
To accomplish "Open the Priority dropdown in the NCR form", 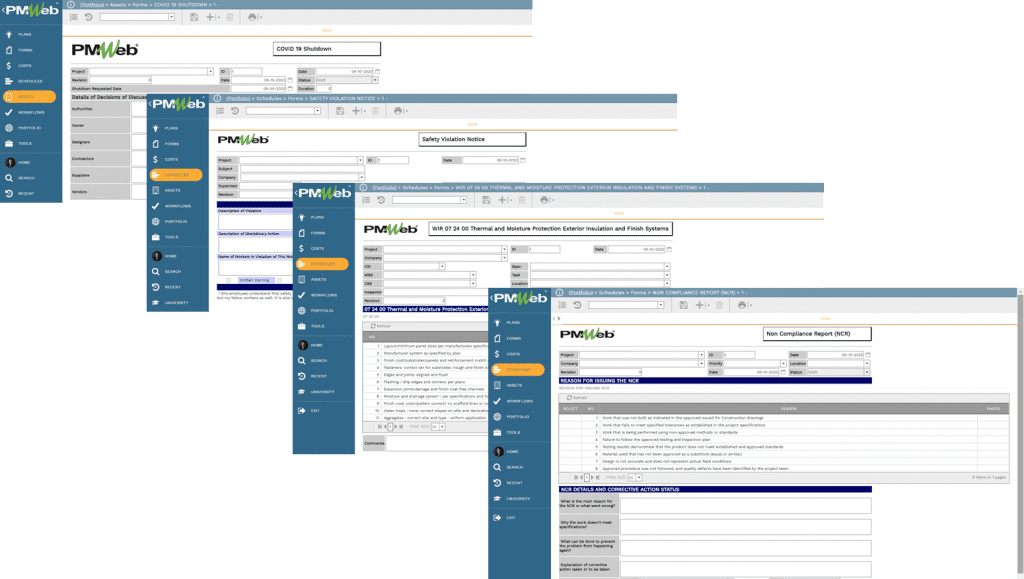I will point(783,364).
